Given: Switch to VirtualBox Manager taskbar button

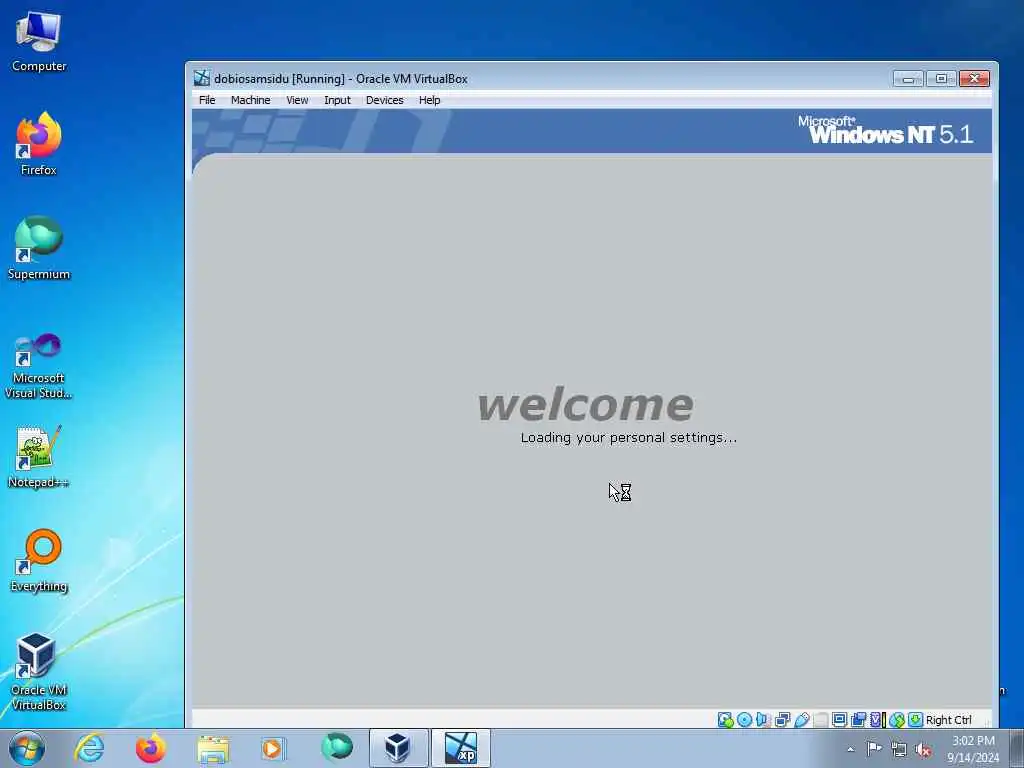Looking at the screenshot, I should tap(398, 748).
